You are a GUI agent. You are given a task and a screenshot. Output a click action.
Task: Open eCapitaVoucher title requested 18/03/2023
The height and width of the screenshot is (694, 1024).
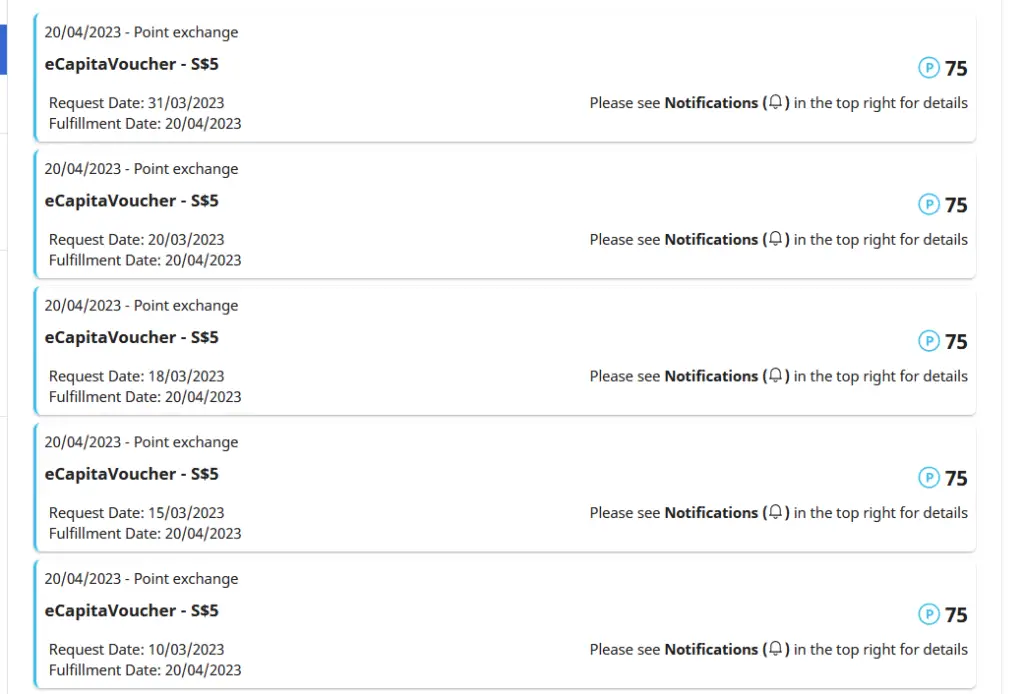click(x=131, y=338)
